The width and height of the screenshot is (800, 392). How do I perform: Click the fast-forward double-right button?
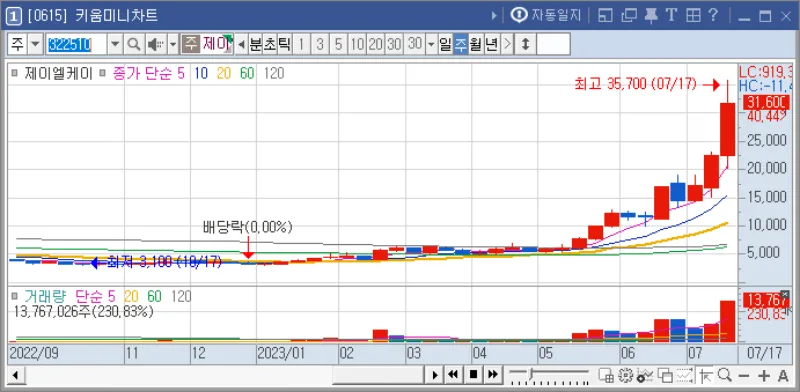492,375
